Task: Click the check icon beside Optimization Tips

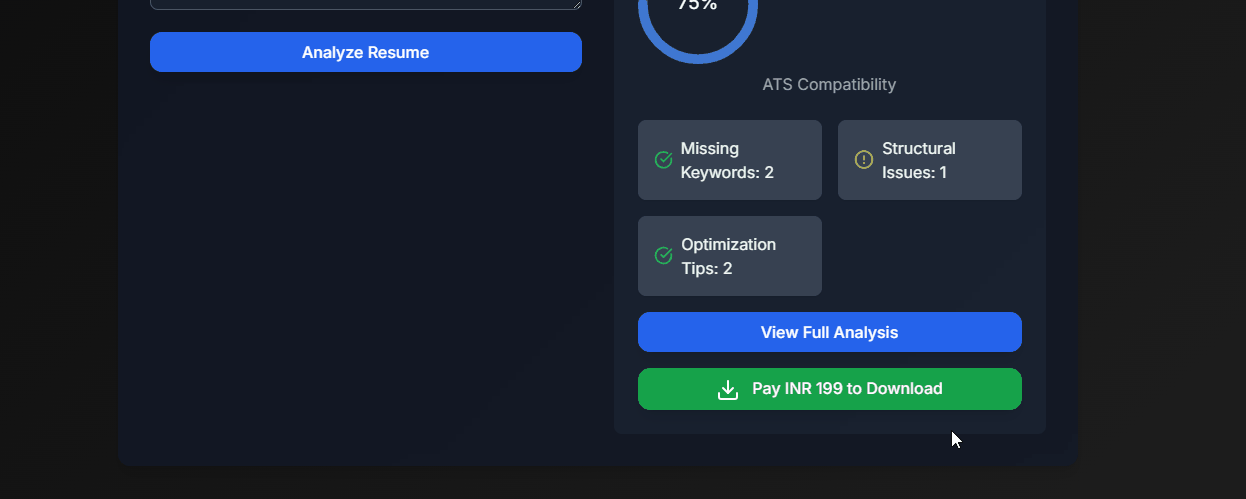Action: tap(663, 256)
